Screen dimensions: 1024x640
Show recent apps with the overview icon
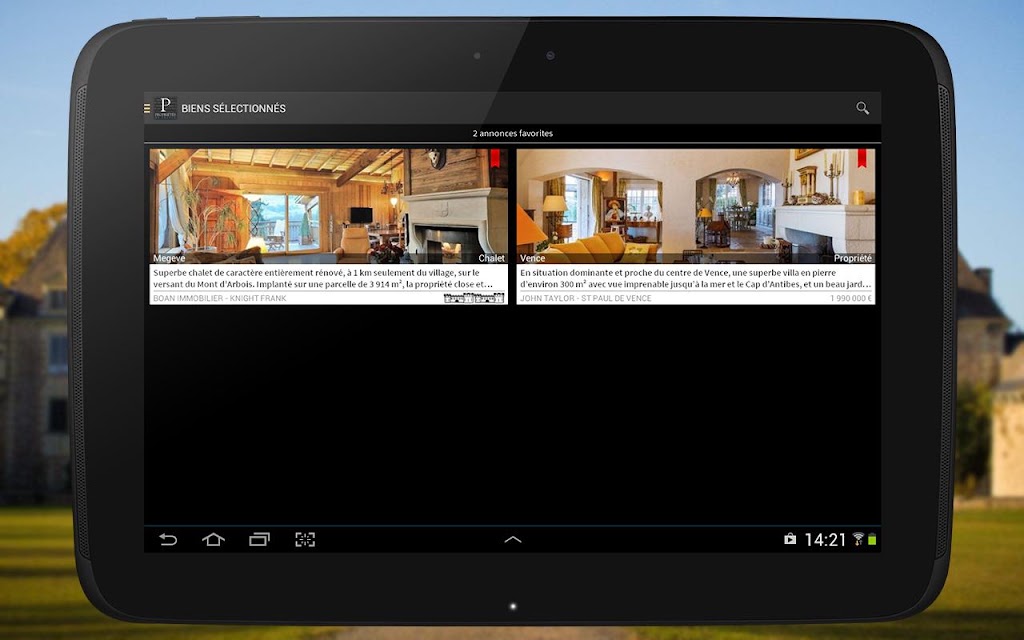pos(259,539)
